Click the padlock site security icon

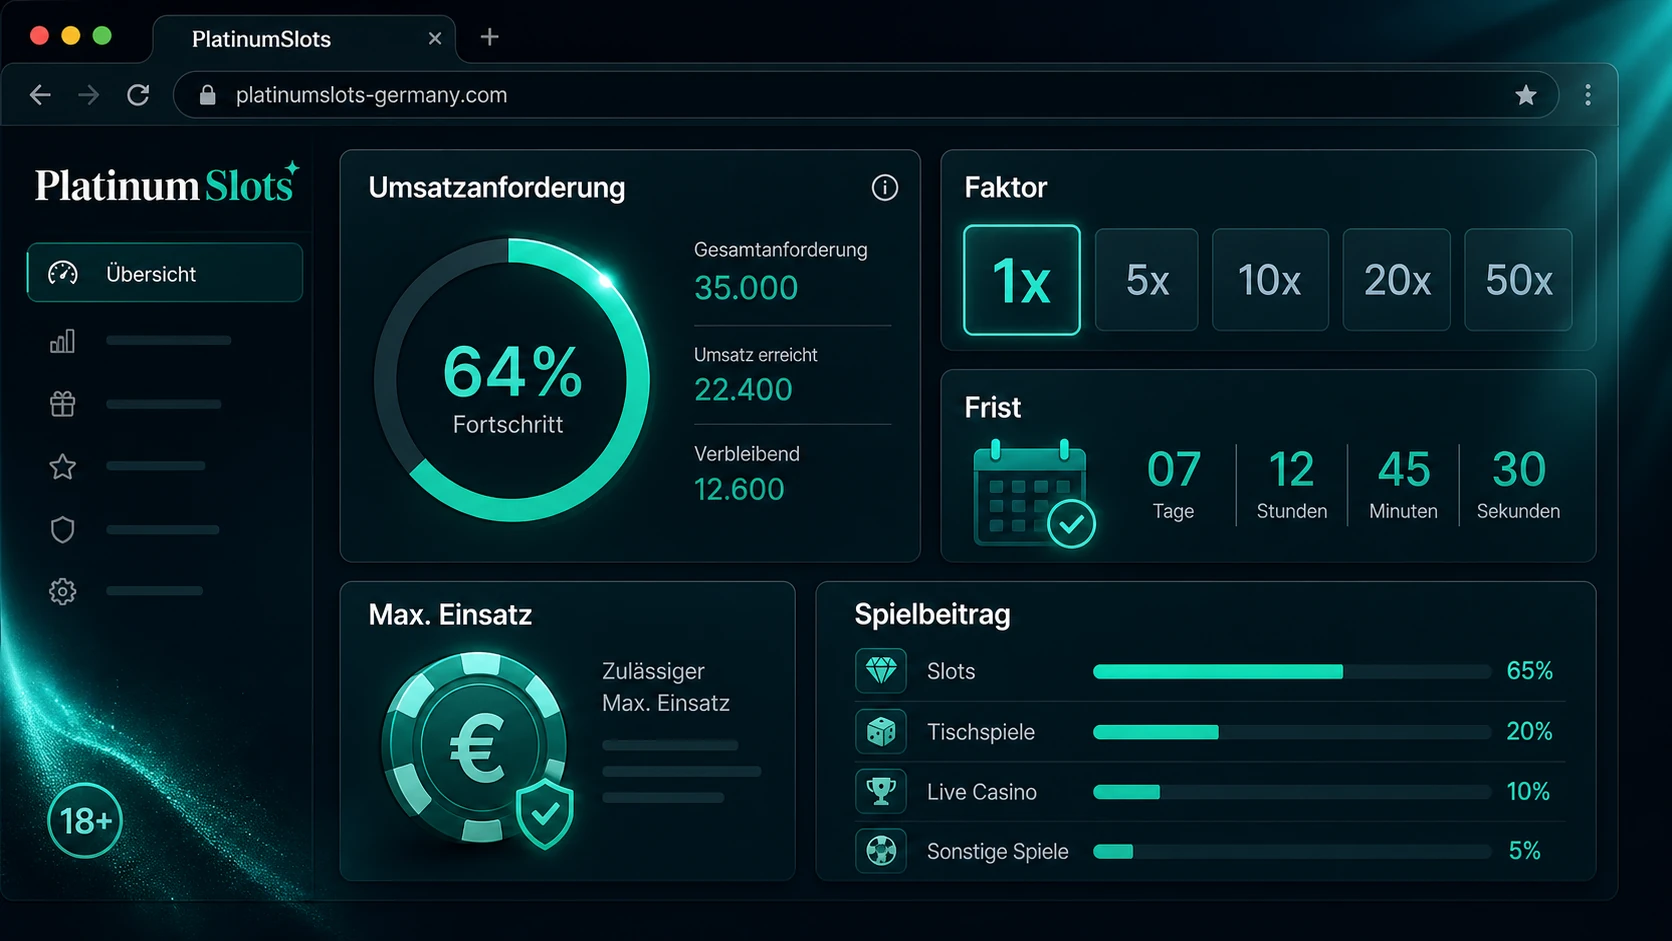pos(207,95)
